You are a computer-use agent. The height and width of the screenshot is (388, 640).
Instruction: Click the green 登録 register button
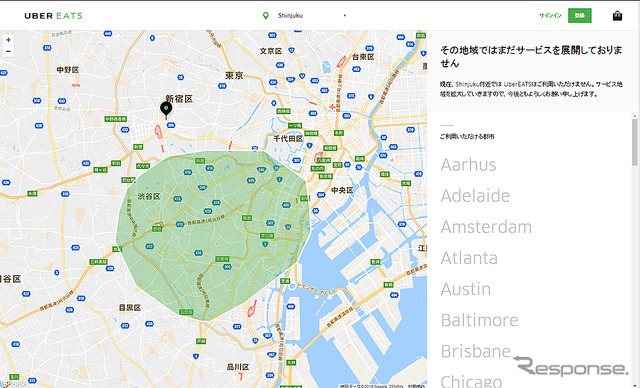click(x=580, y=16)
